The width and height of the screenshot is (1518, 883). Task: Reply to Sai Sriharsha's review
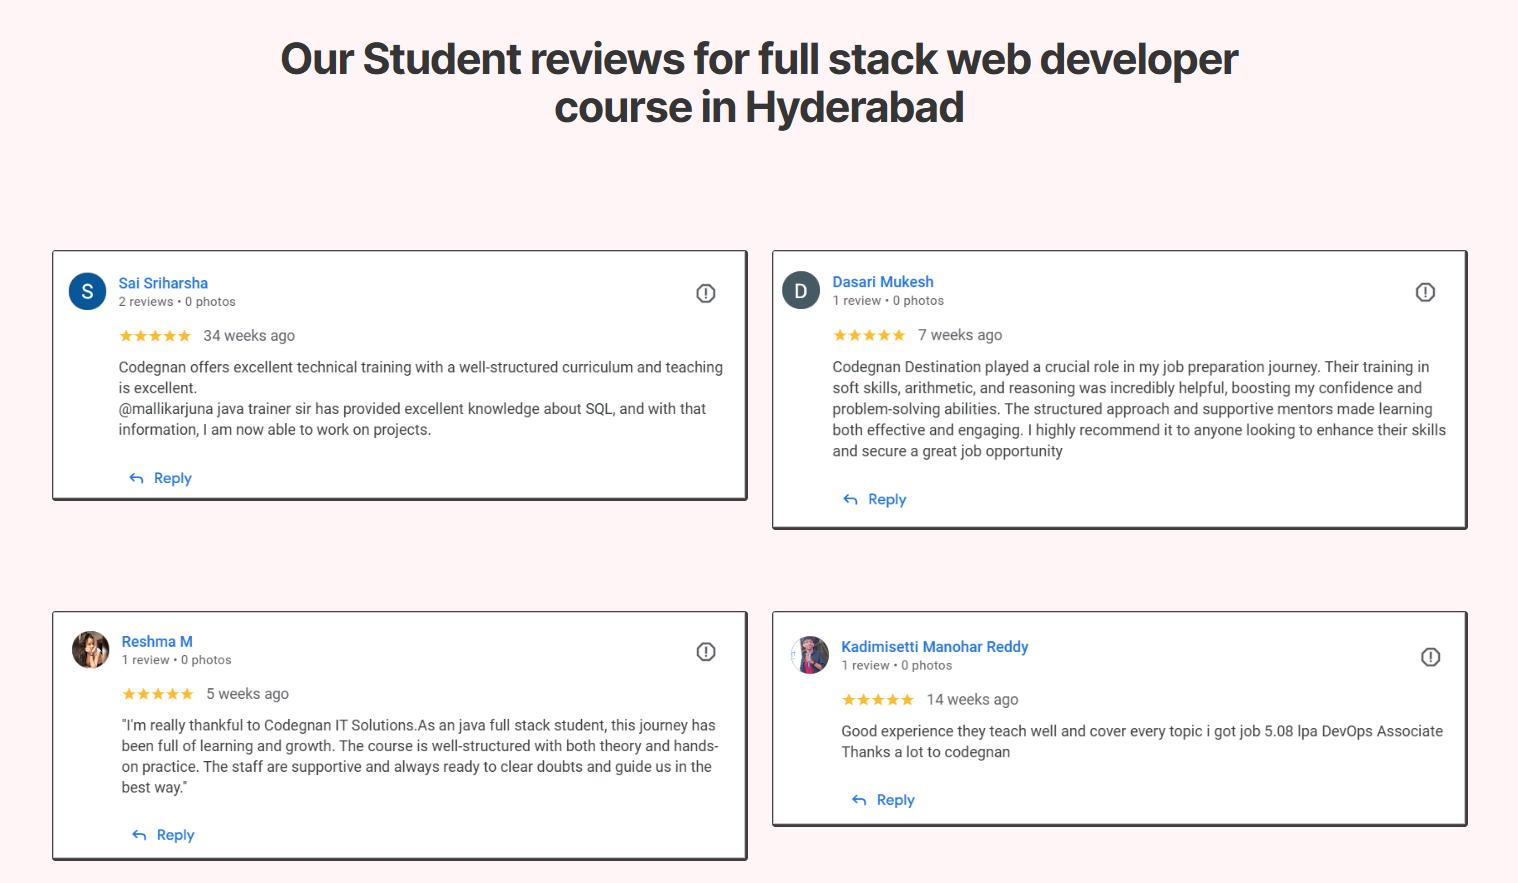pyautogui.click(x=161, y=478)
